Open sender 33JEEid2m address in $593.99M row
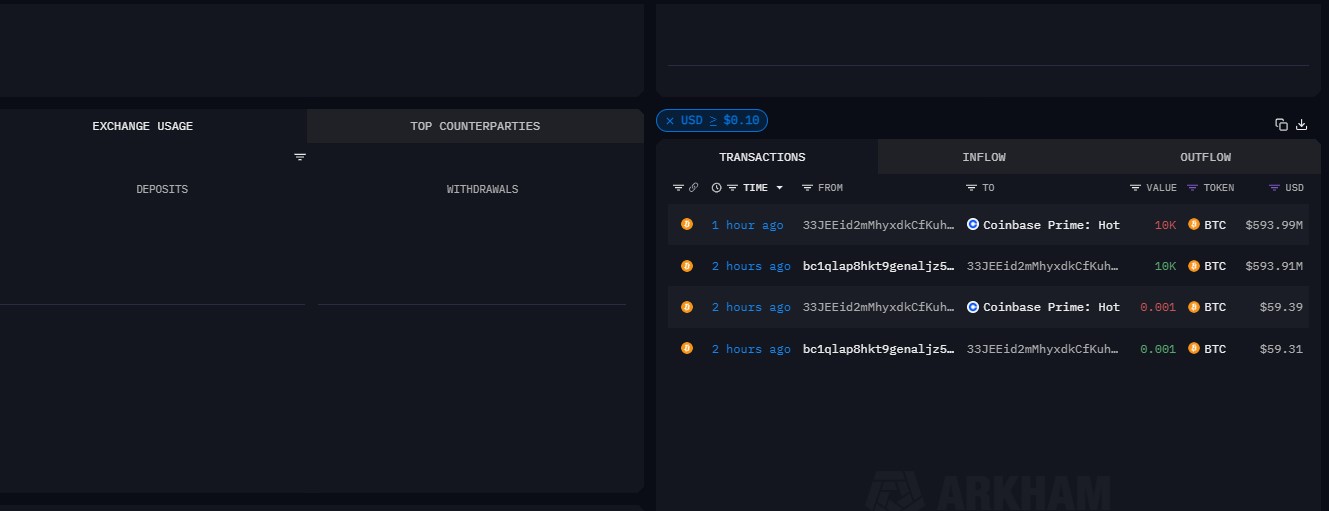This screenshot has height=511, width=1329. tap(878, 225)
